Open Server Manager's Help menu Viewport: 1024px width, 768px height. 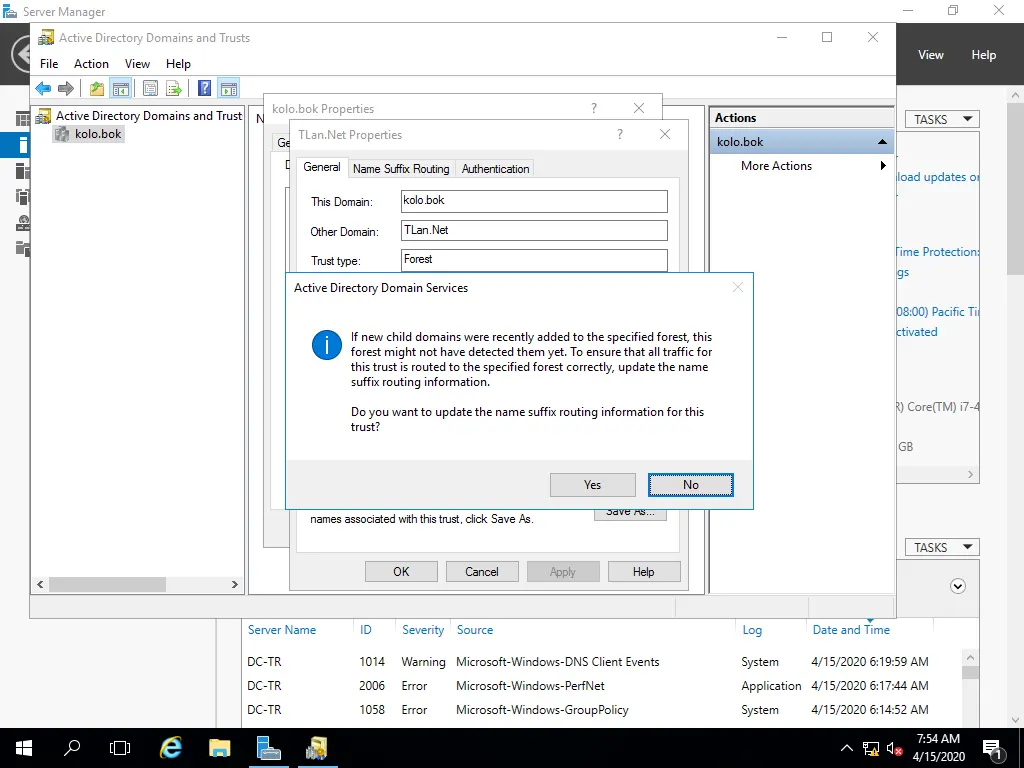(984, 55)
